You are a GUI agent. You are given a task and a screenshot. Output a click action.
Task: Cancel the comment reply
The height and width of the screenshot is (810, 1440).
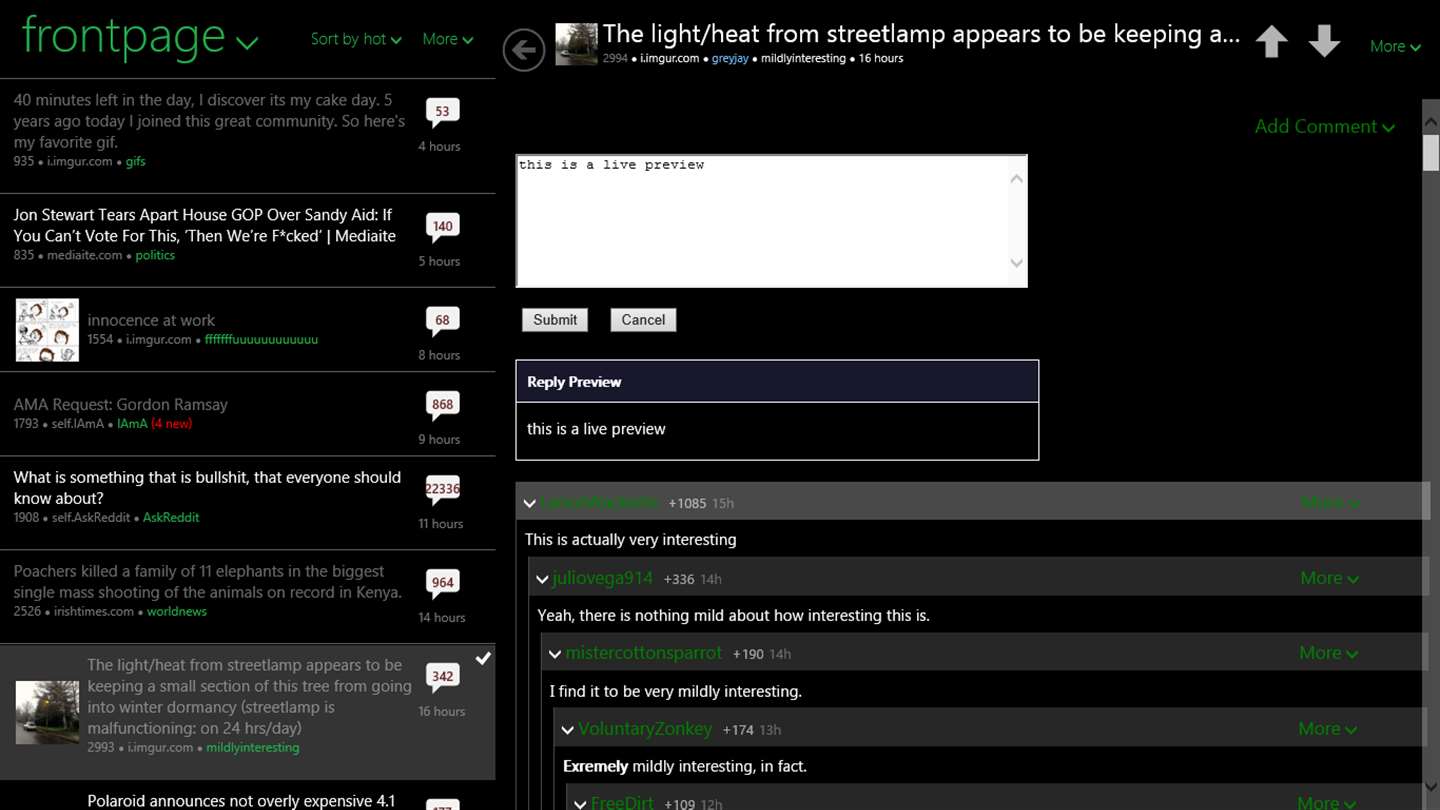point(643,320)
